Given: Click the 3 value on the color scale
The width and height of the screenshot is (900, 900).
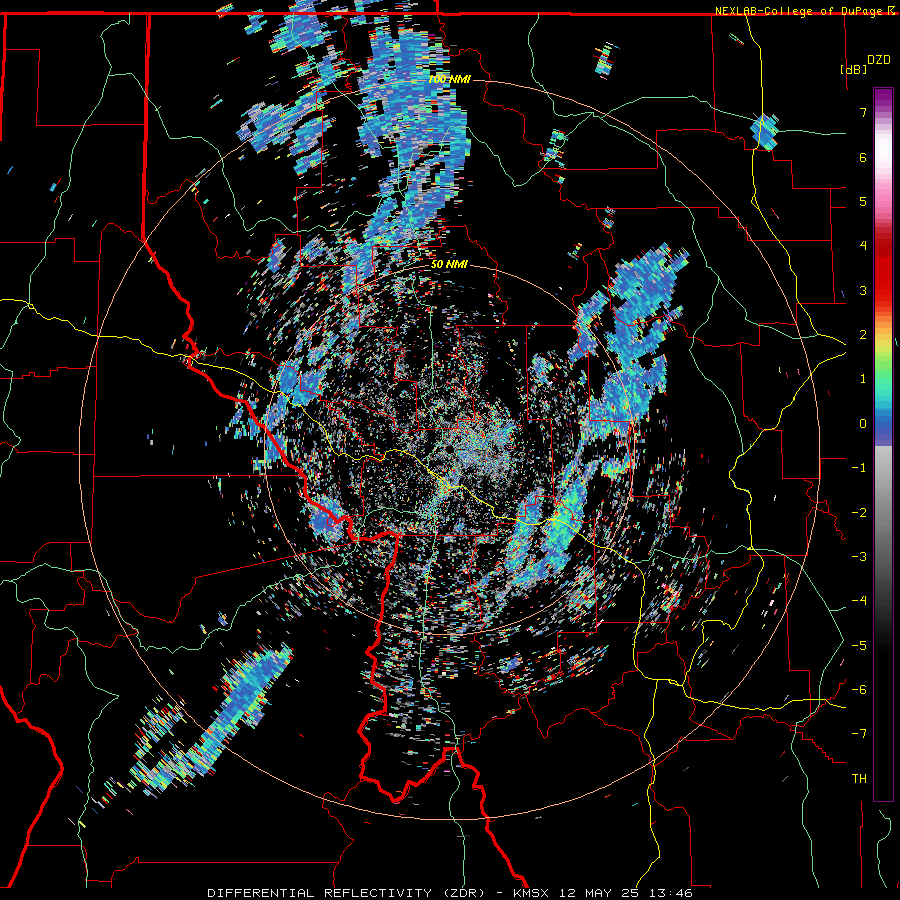Looking at the screenshot, I should 863,290.
